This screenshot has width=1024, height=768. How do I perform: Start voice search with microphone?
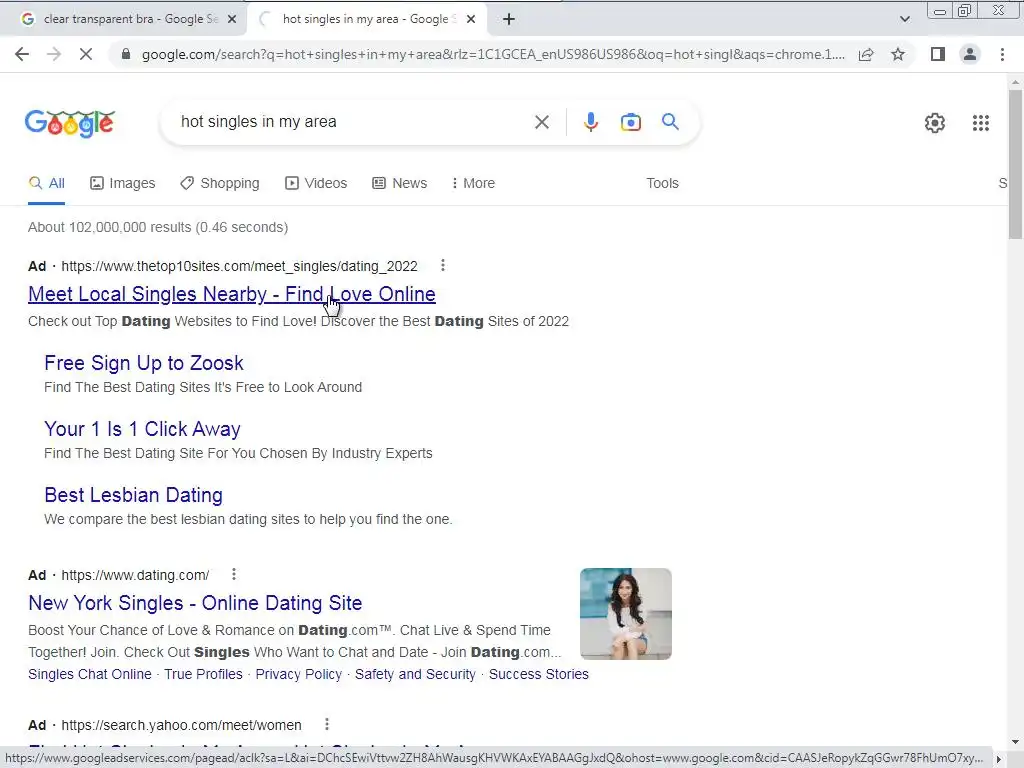pyautogui.click(x=590, y=122)
